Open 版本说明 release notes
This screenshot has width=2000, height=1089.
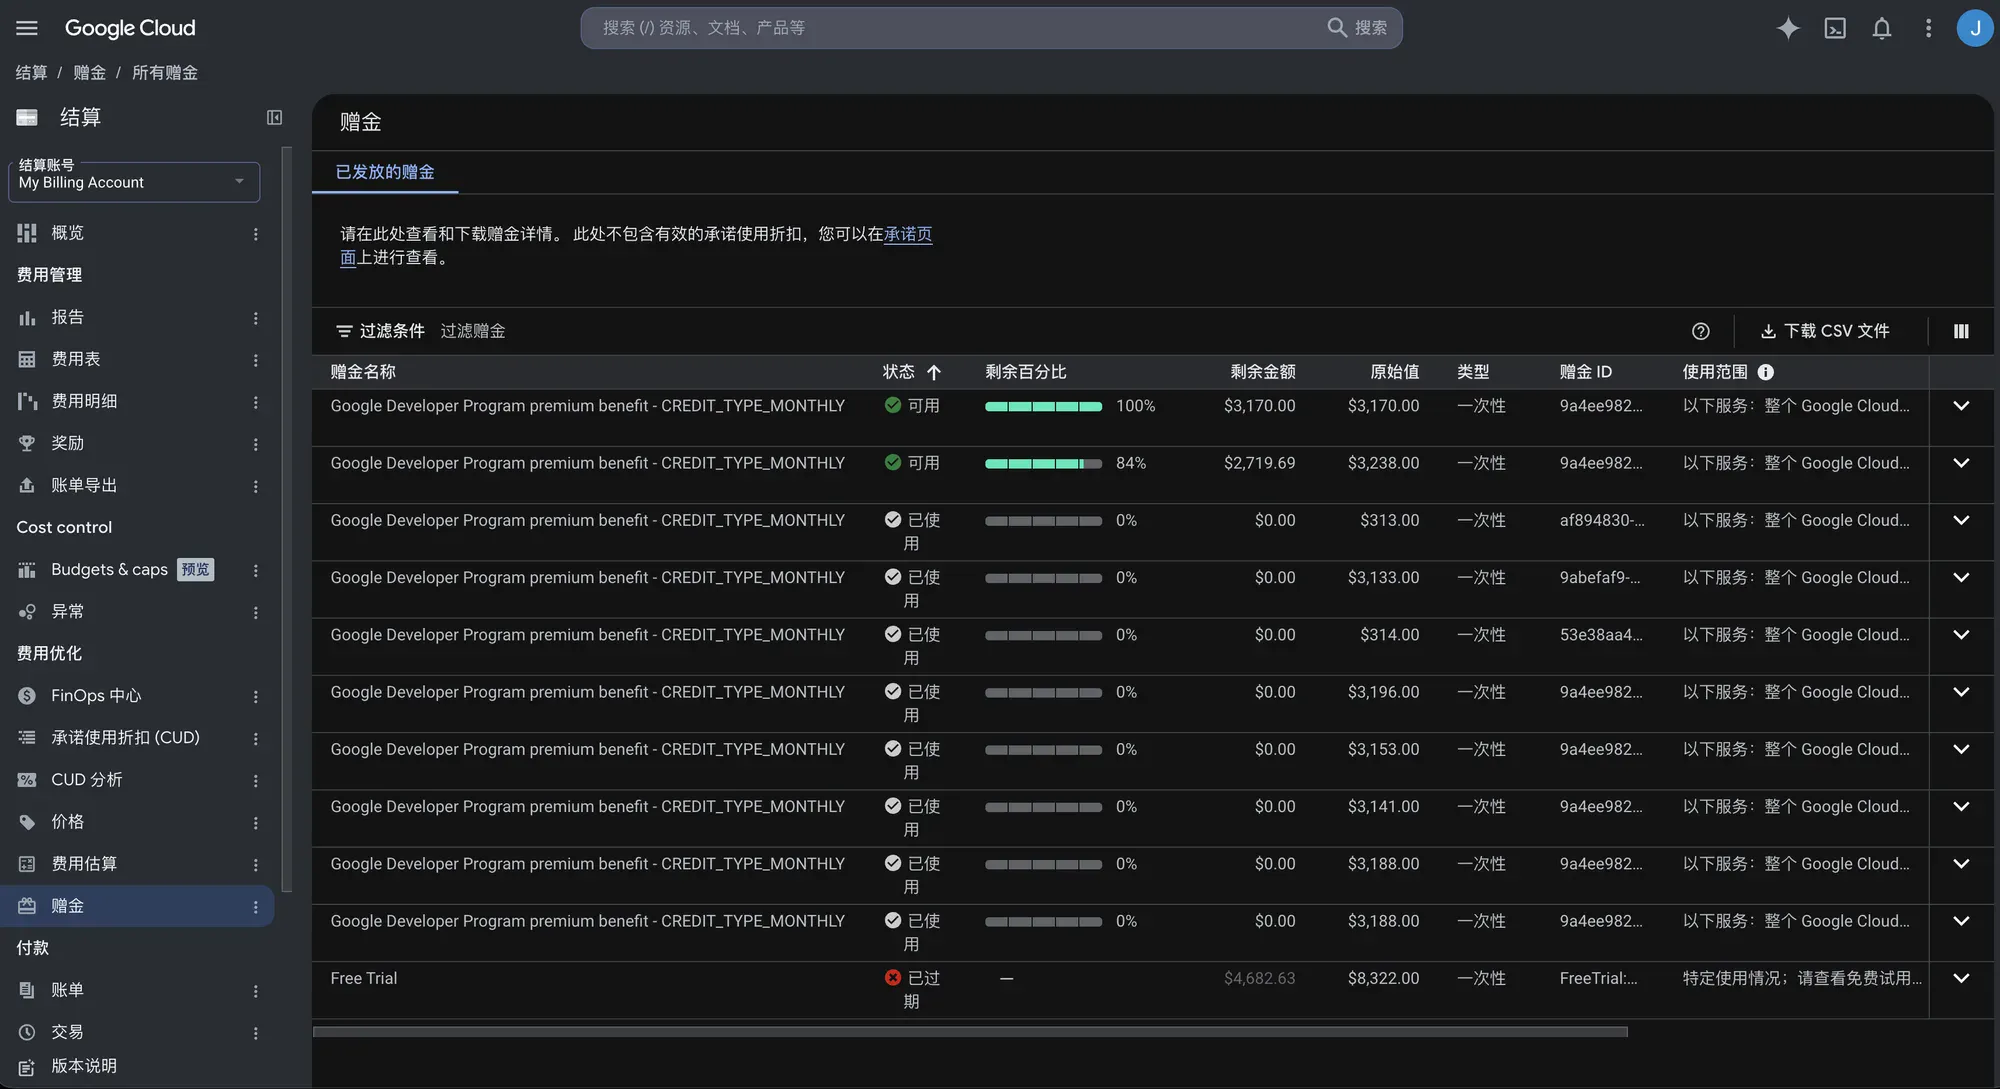tap(84, 1066)
